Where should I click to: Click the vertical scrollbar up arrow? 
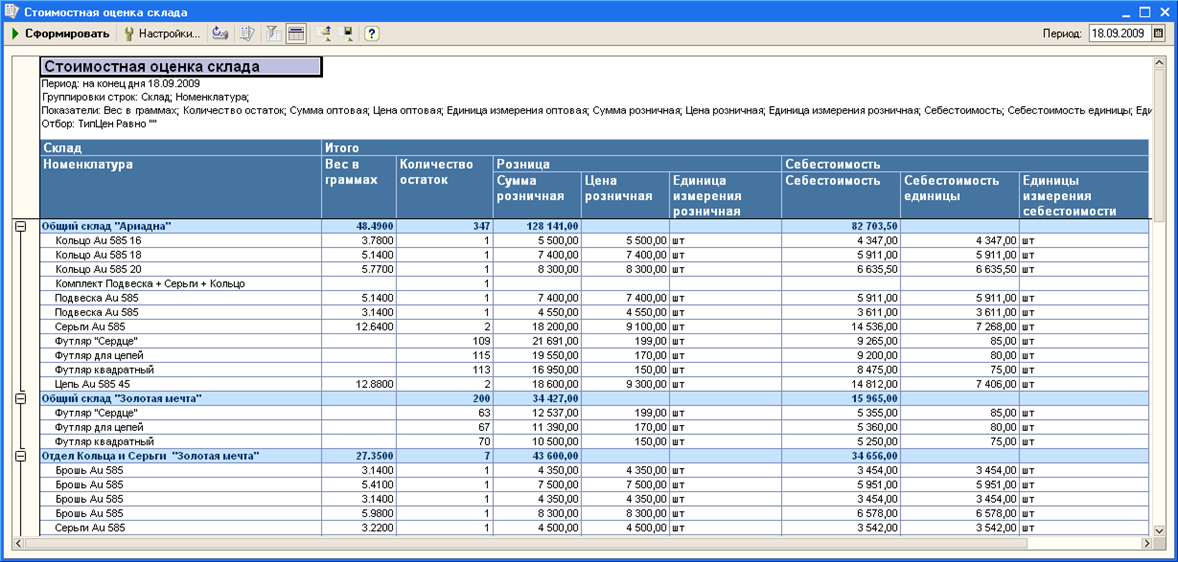1159,62
